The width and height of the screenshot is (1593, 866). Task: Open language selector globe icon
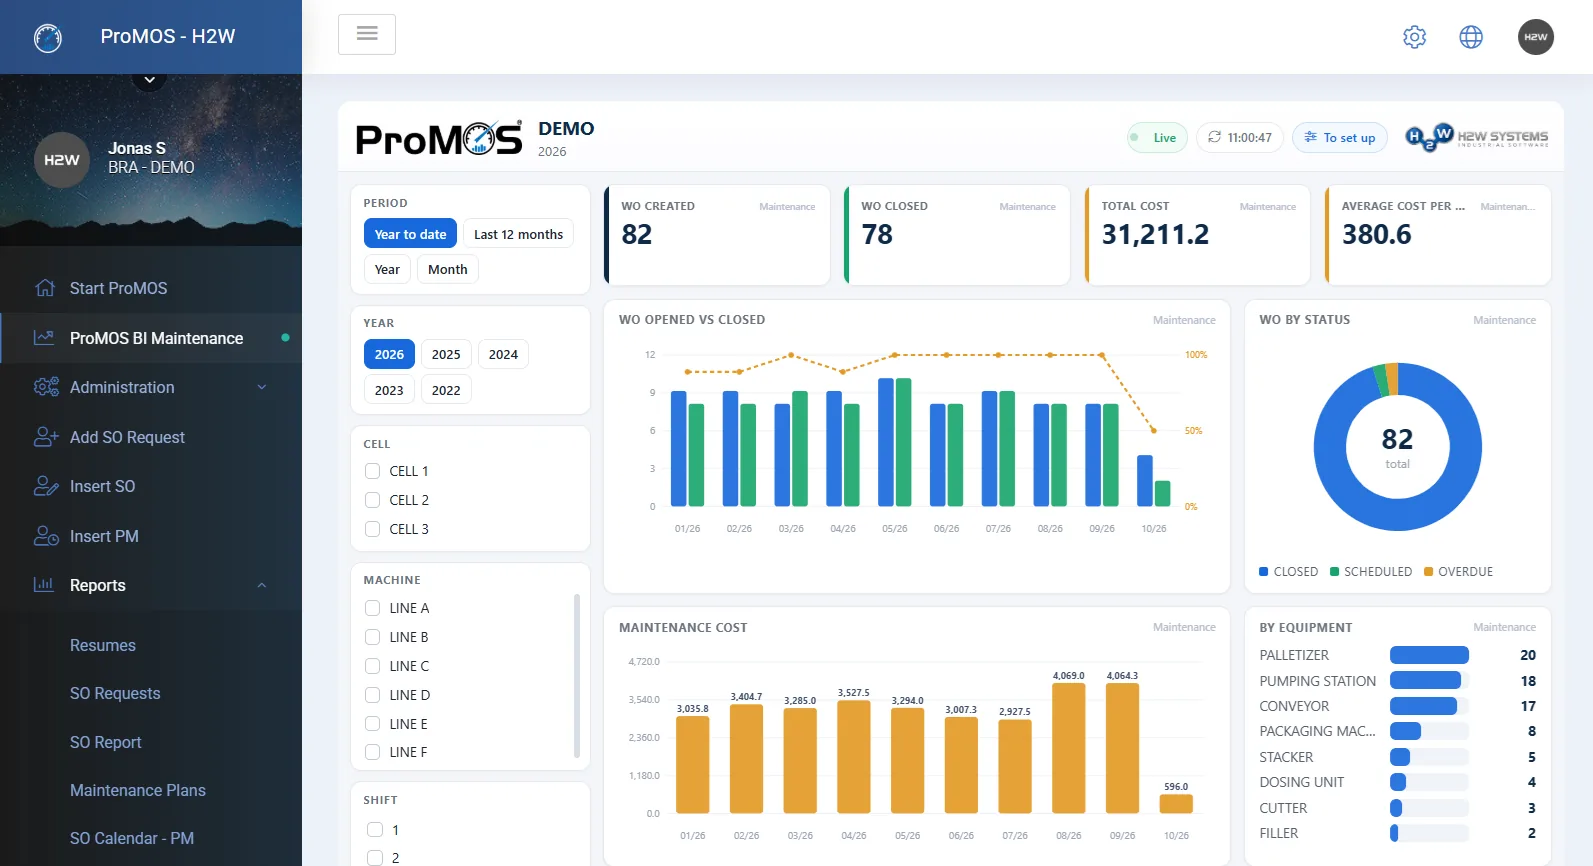click(x=1471, y=37)
